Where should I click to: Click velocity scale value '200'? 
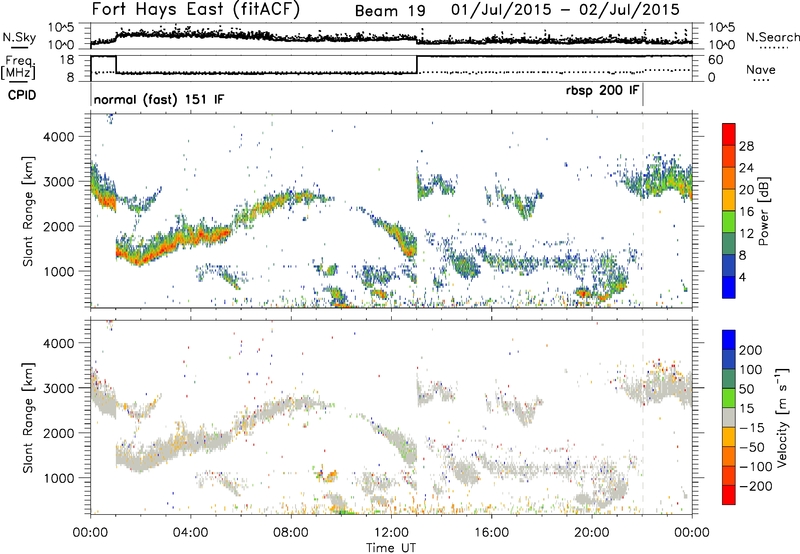coord(751,350)
